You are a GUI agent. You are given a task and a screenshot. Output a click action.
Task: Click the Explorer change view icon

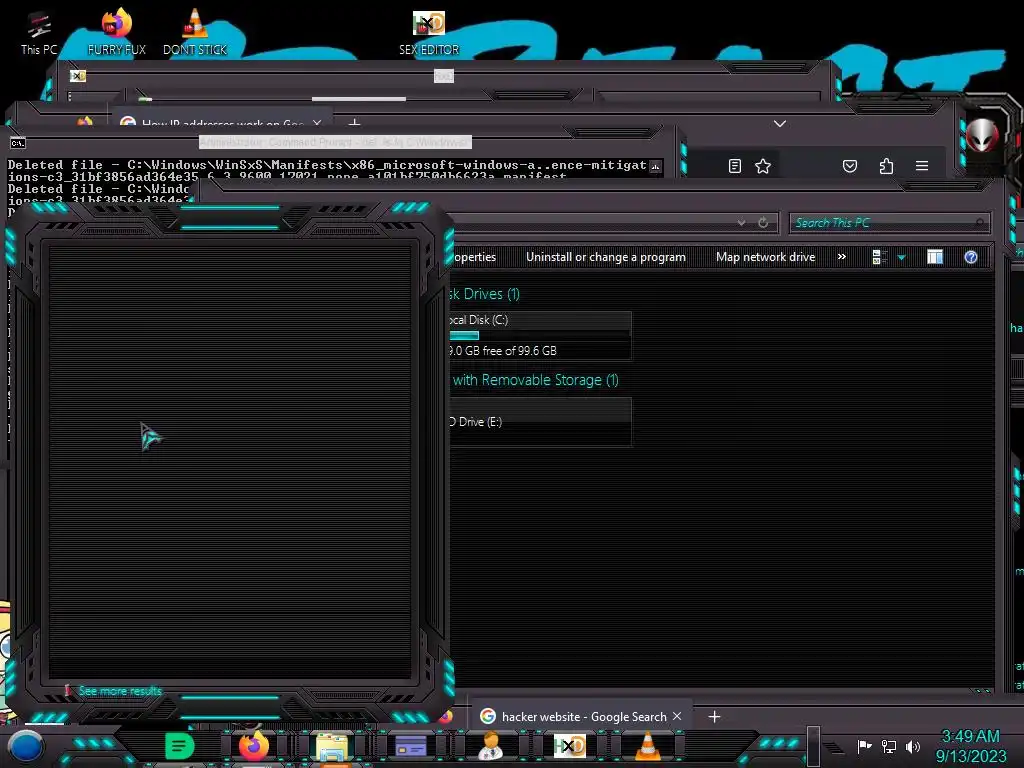[879, 257]
